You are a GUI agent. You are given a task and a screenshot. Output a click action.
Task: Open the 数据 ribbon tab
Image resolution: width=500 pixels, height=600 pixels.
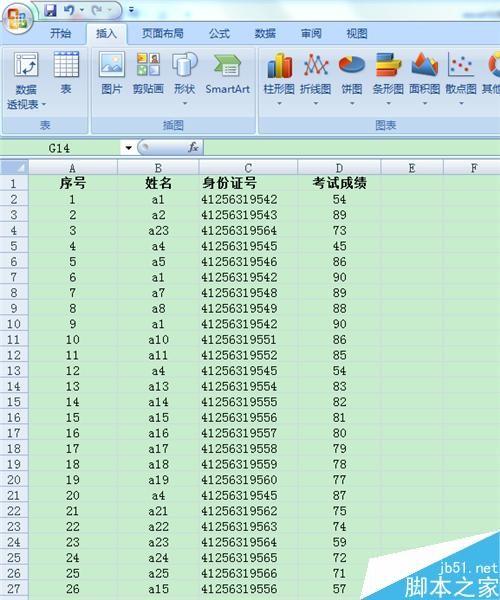point(265,34)
